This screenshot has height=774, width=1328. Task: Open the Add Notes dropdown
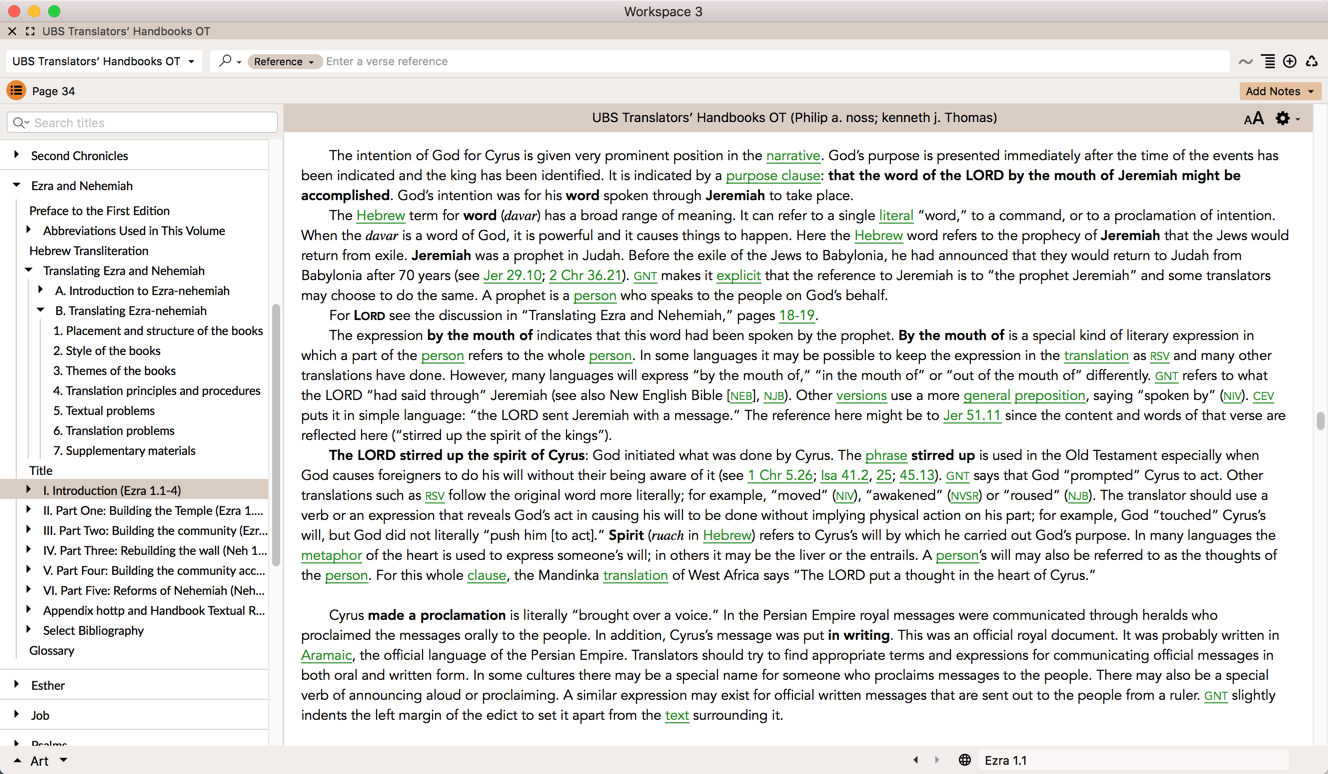[1280, 91]
